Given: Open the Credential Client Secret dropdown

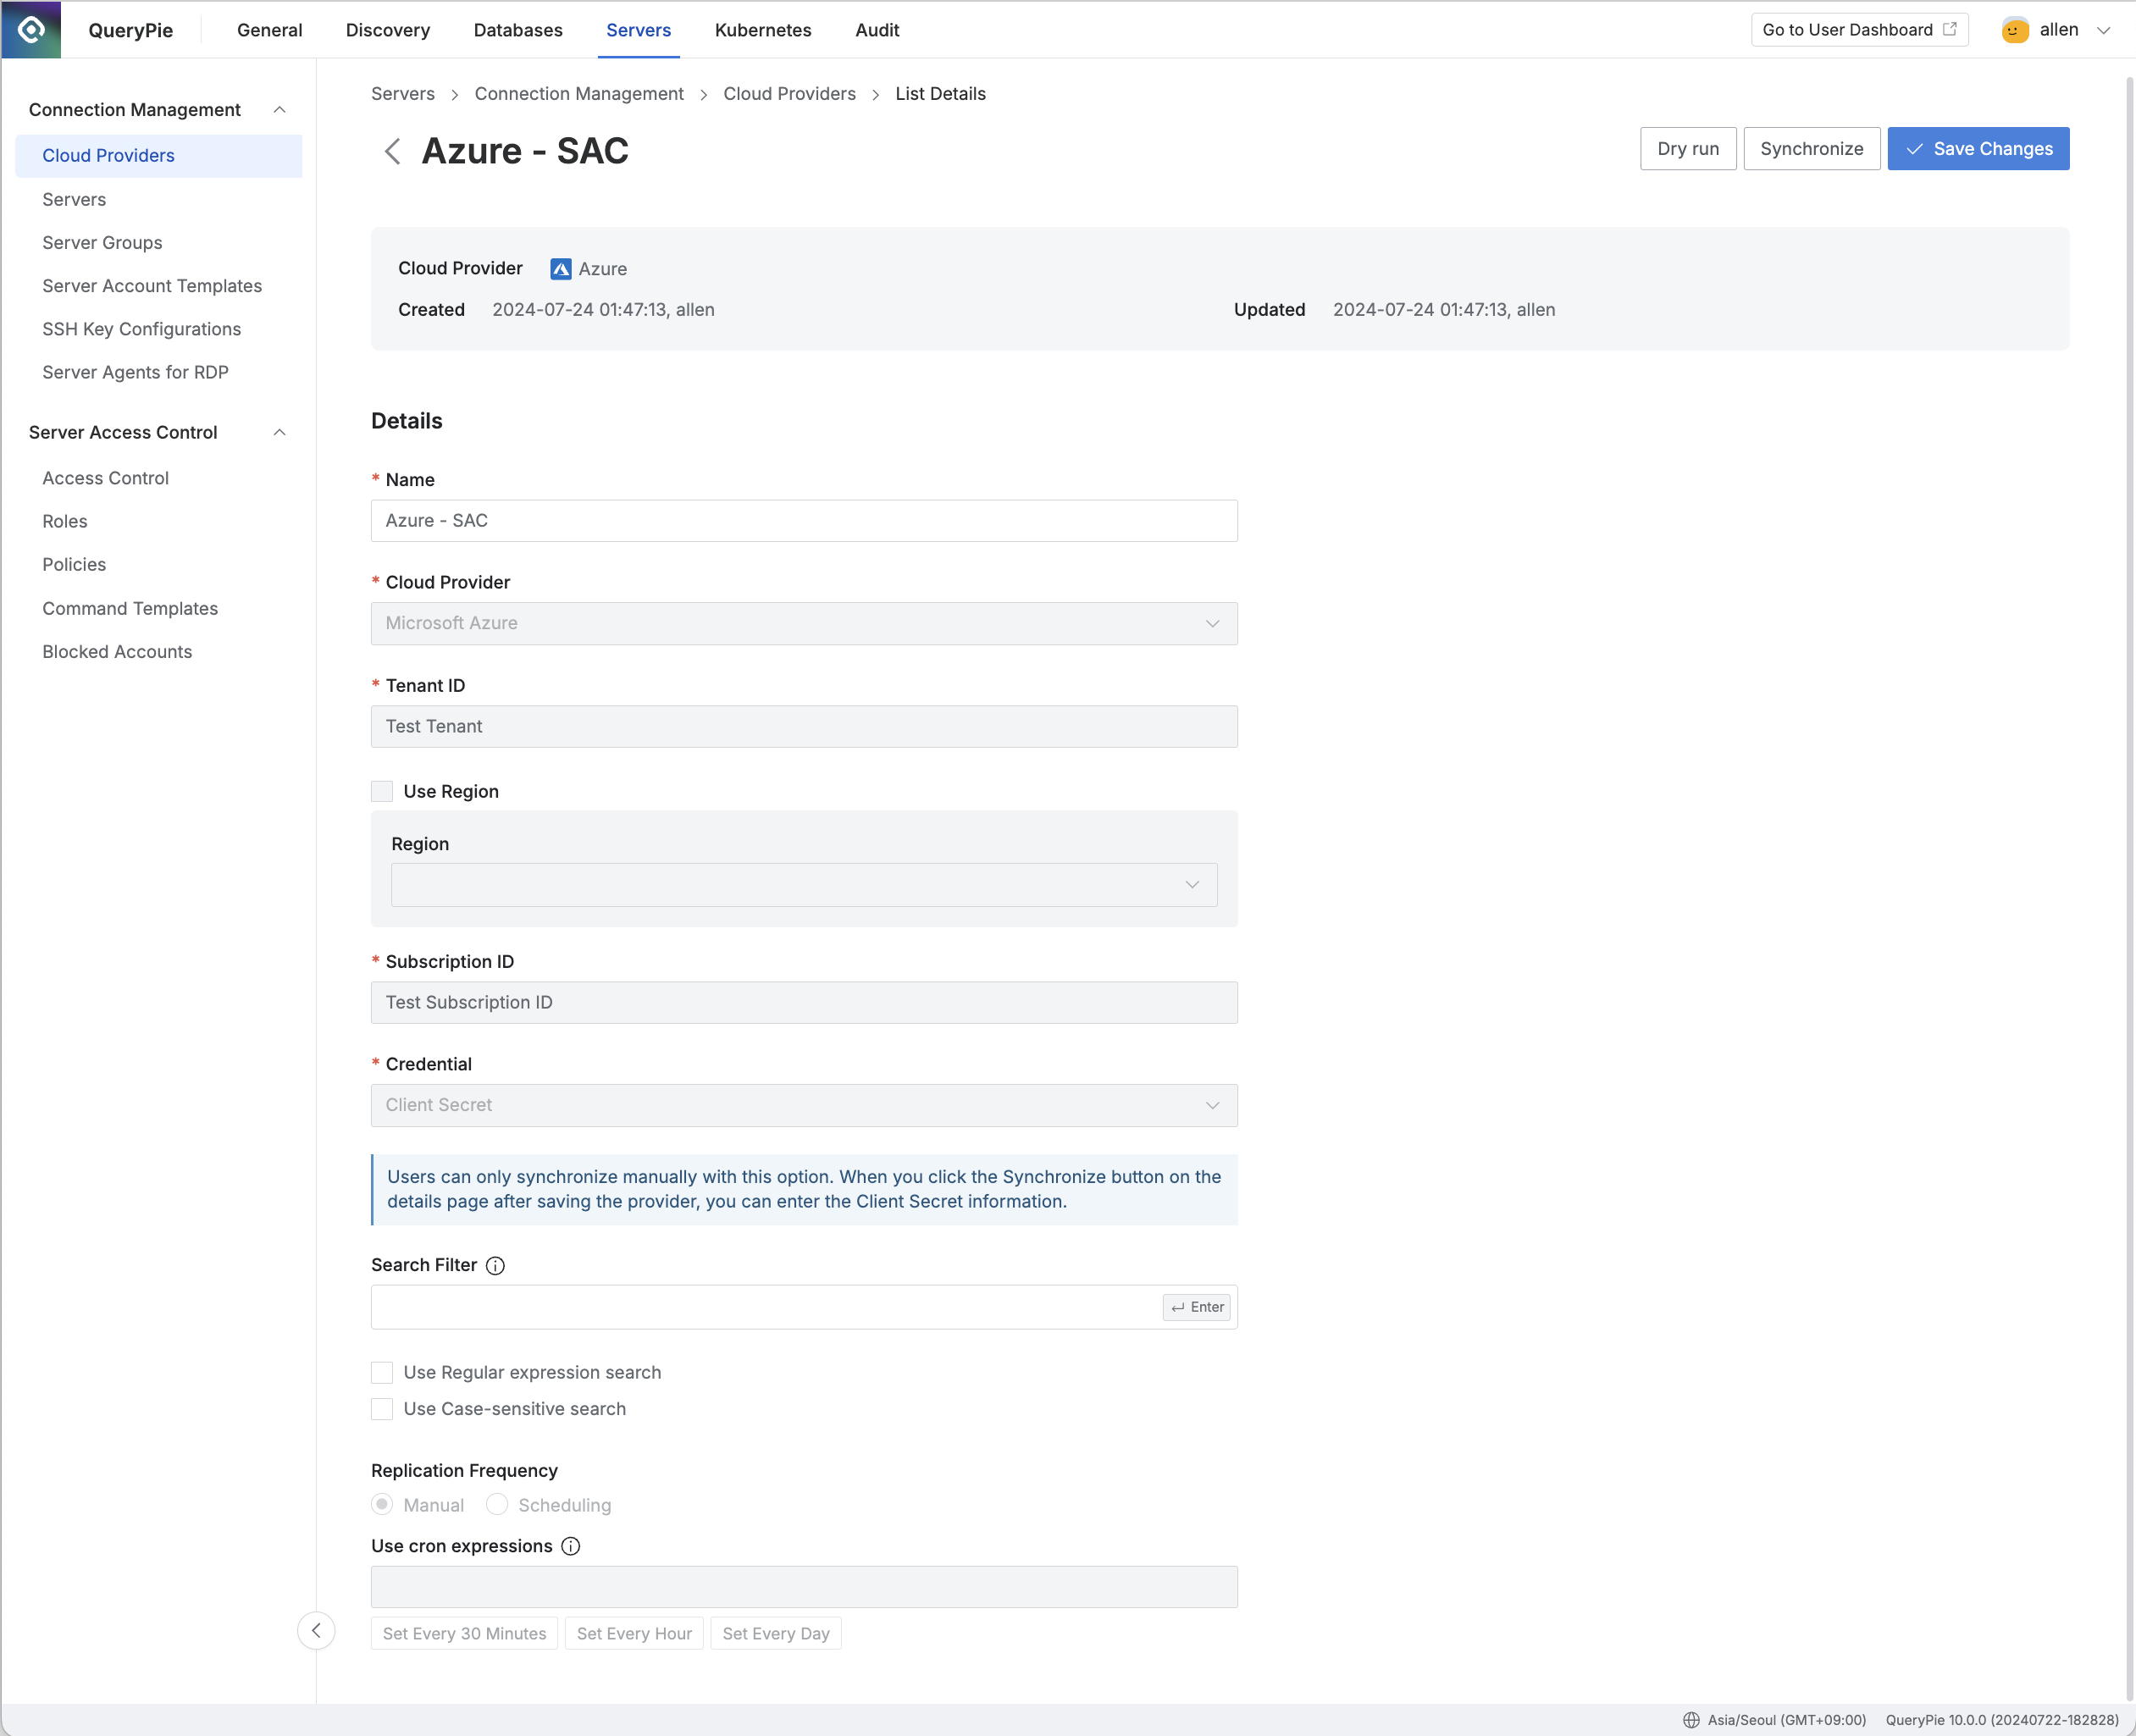Looking at the screenshot, I should click(x=804, y=1105).
